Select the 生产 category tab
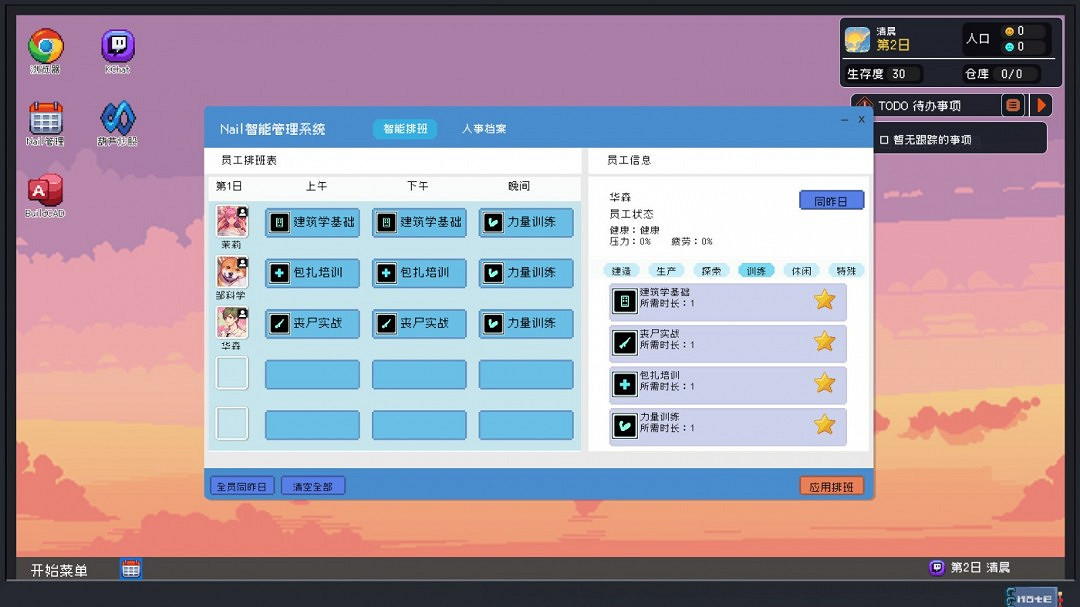The height and width of the screenshot is (607, 1080). click(x=666, y=270)
